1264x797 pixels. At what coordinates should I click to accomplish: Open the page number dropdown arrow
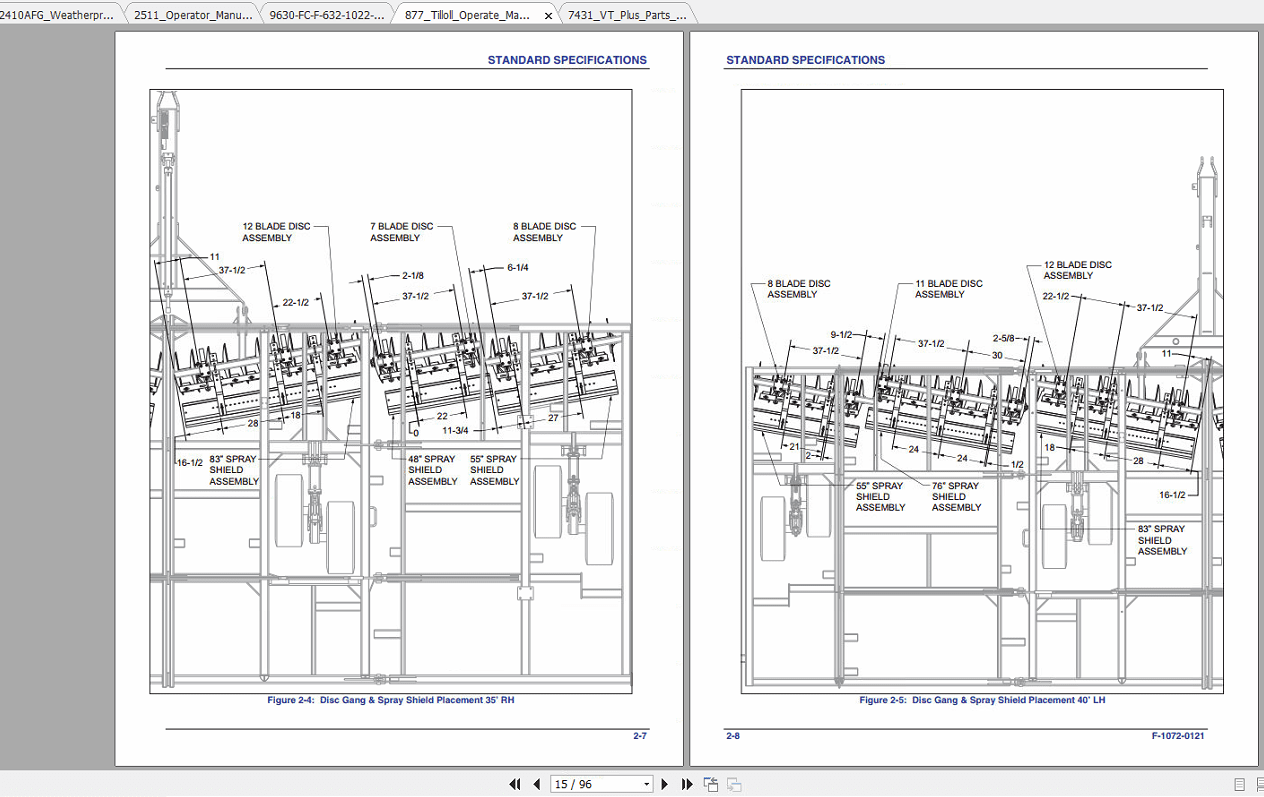[646, 784]
